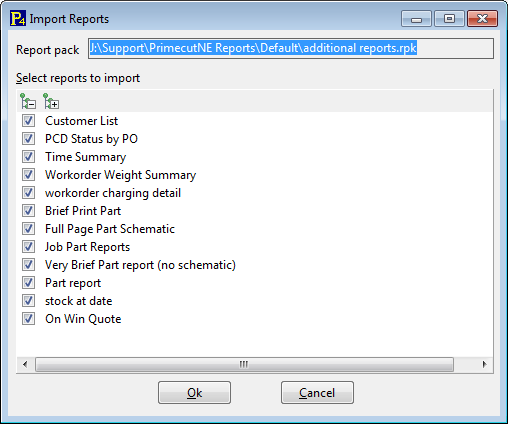Disable the Time Summary report checkbox
The image size is (508, 424).
tap(28, 157)
